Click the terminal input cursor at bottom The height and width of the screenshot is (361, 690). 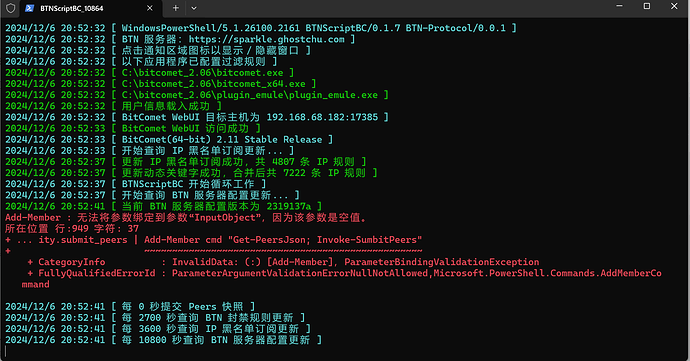[x=5, y=351]
